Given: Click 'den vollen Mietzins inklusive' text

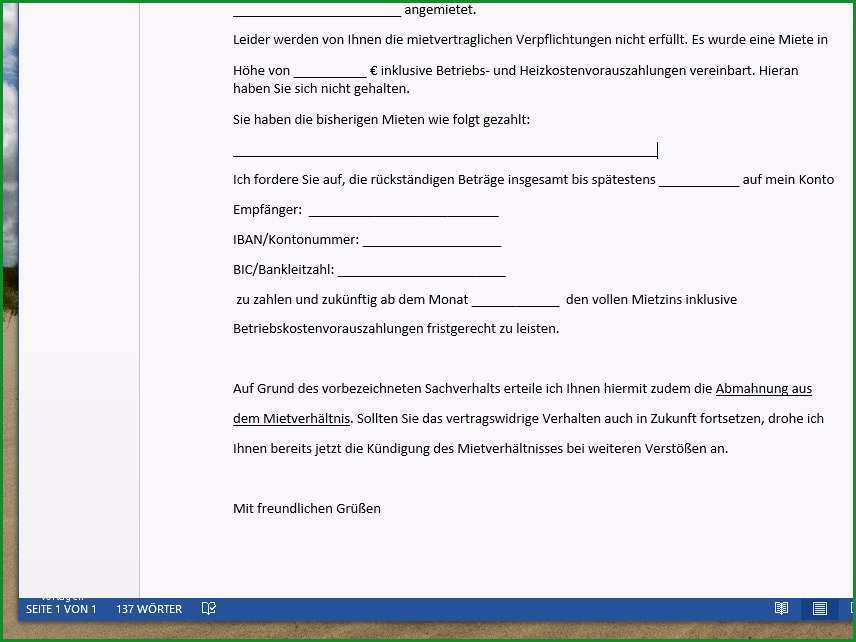Looking at the screenshot, I should 651,299.
